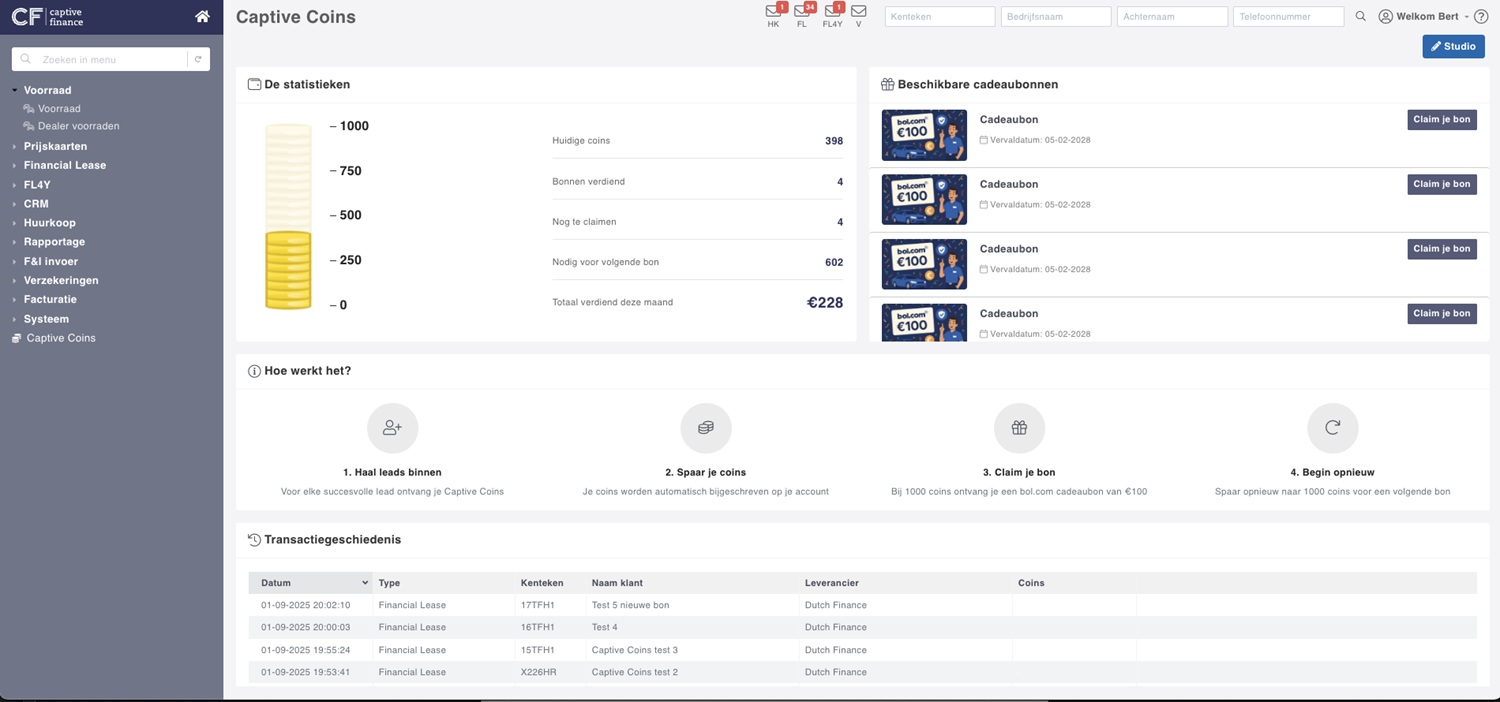Select Dealer voorraden submenu item
The width and height of the screenshot is (1500, 702).
78,126
